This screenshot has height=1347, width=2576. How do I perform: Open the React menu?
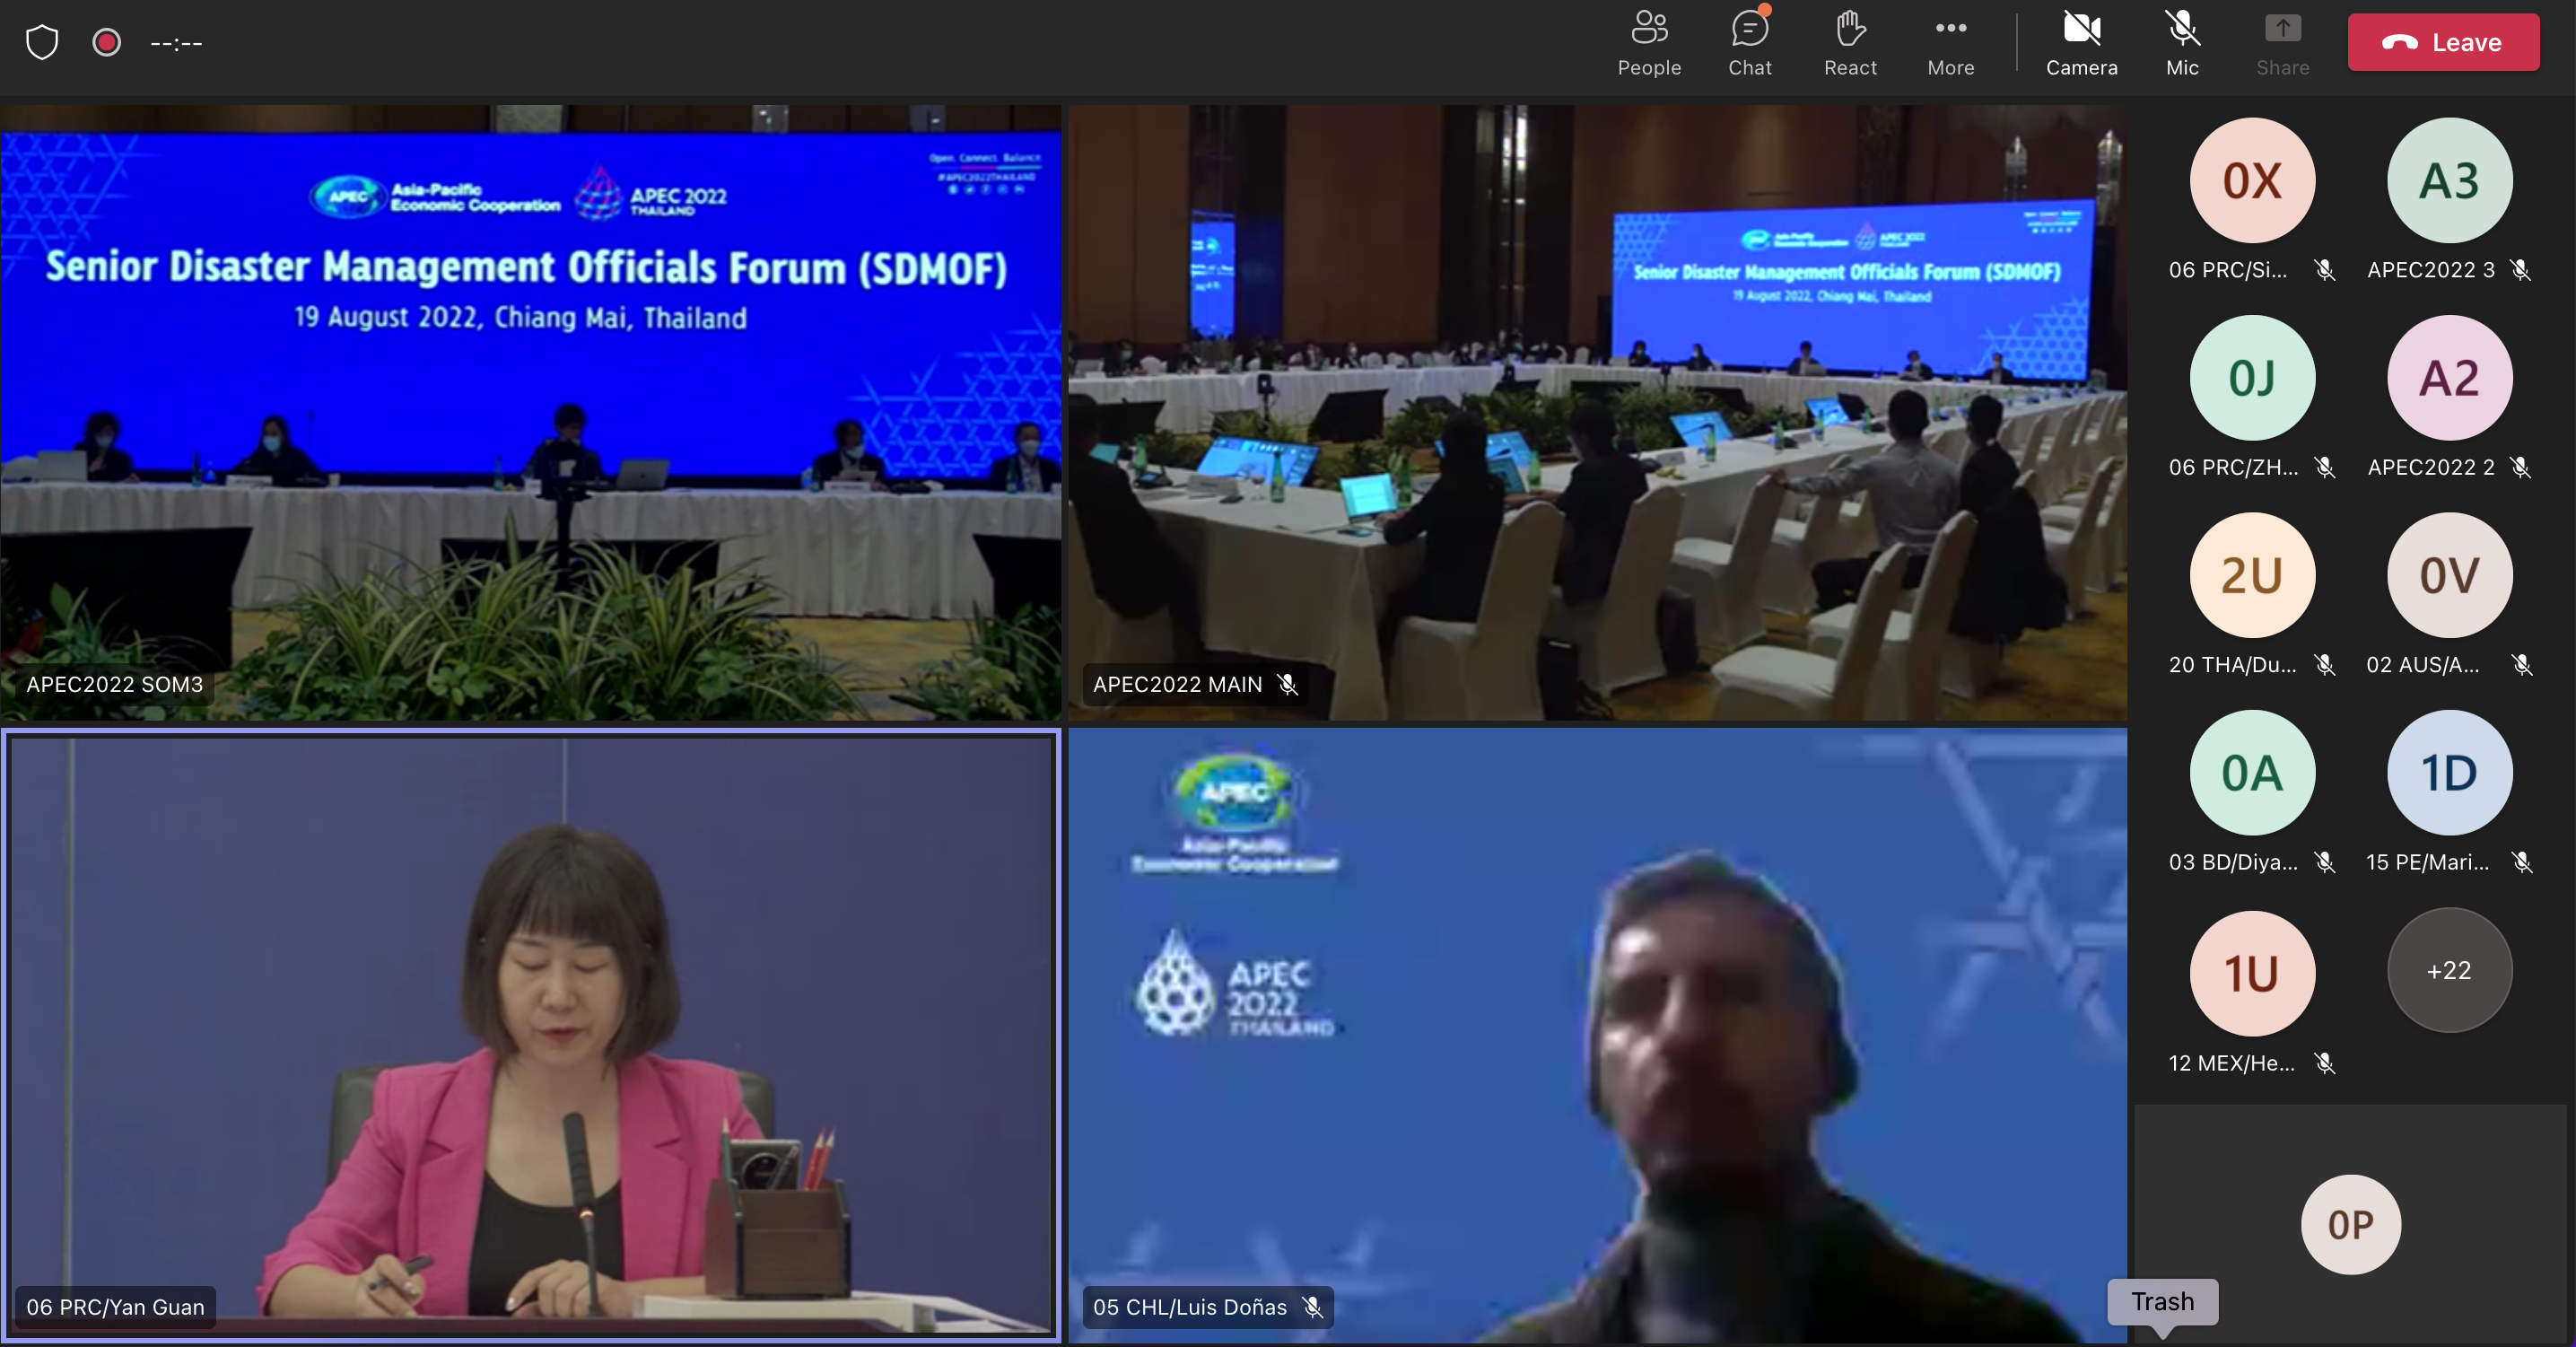point(1850,44)
